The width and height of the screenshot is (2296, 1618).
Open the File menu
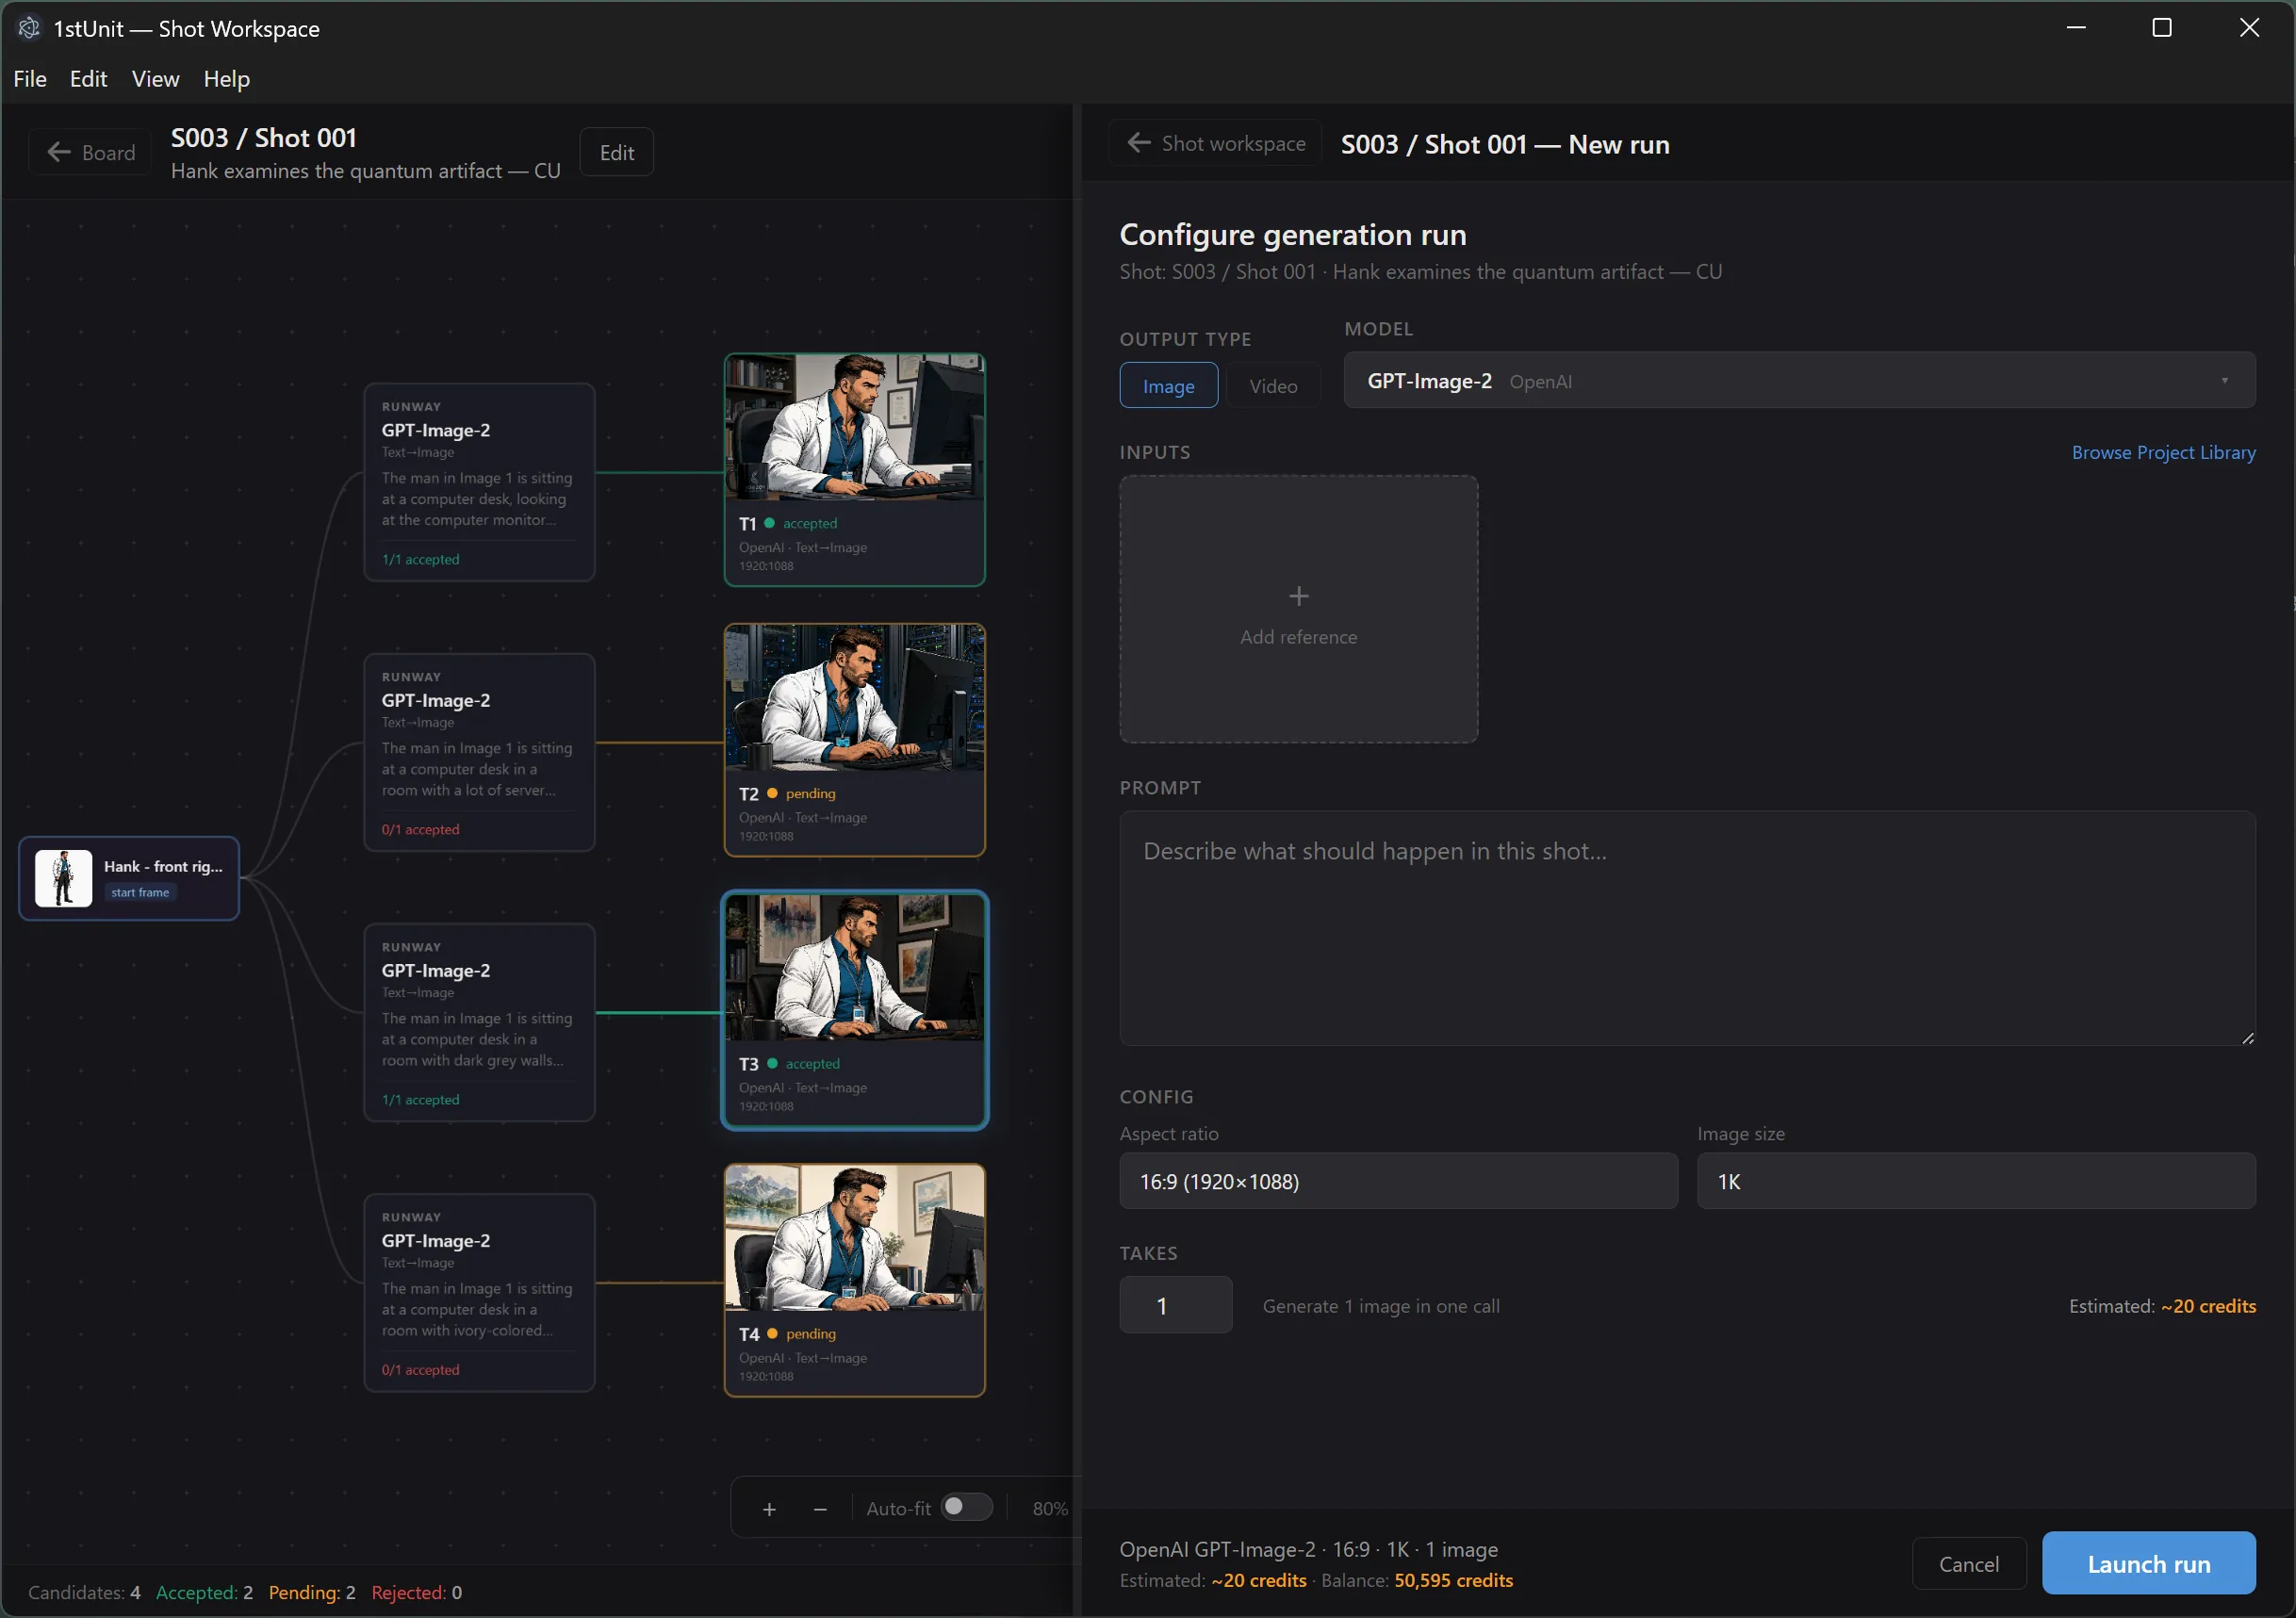30,79
